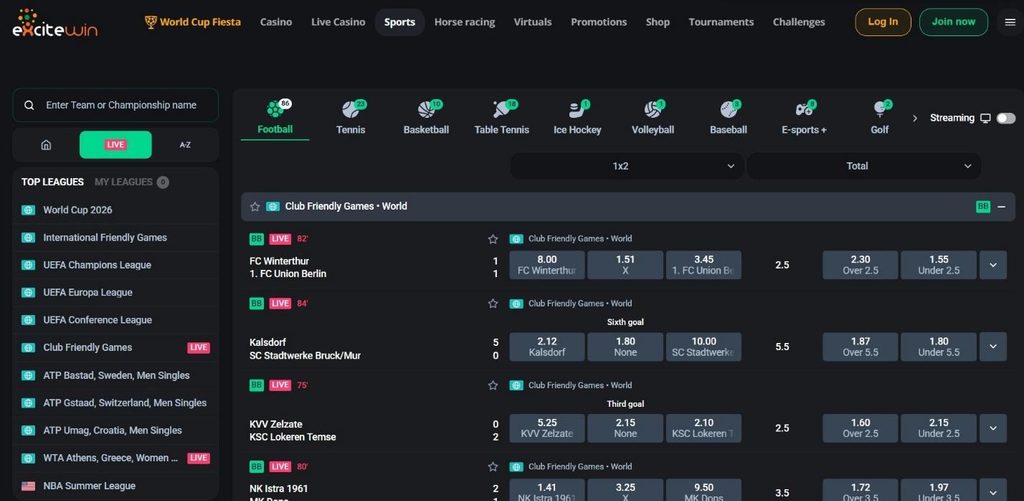Expand more markets for KVV Zelzate match

point(993,428)
